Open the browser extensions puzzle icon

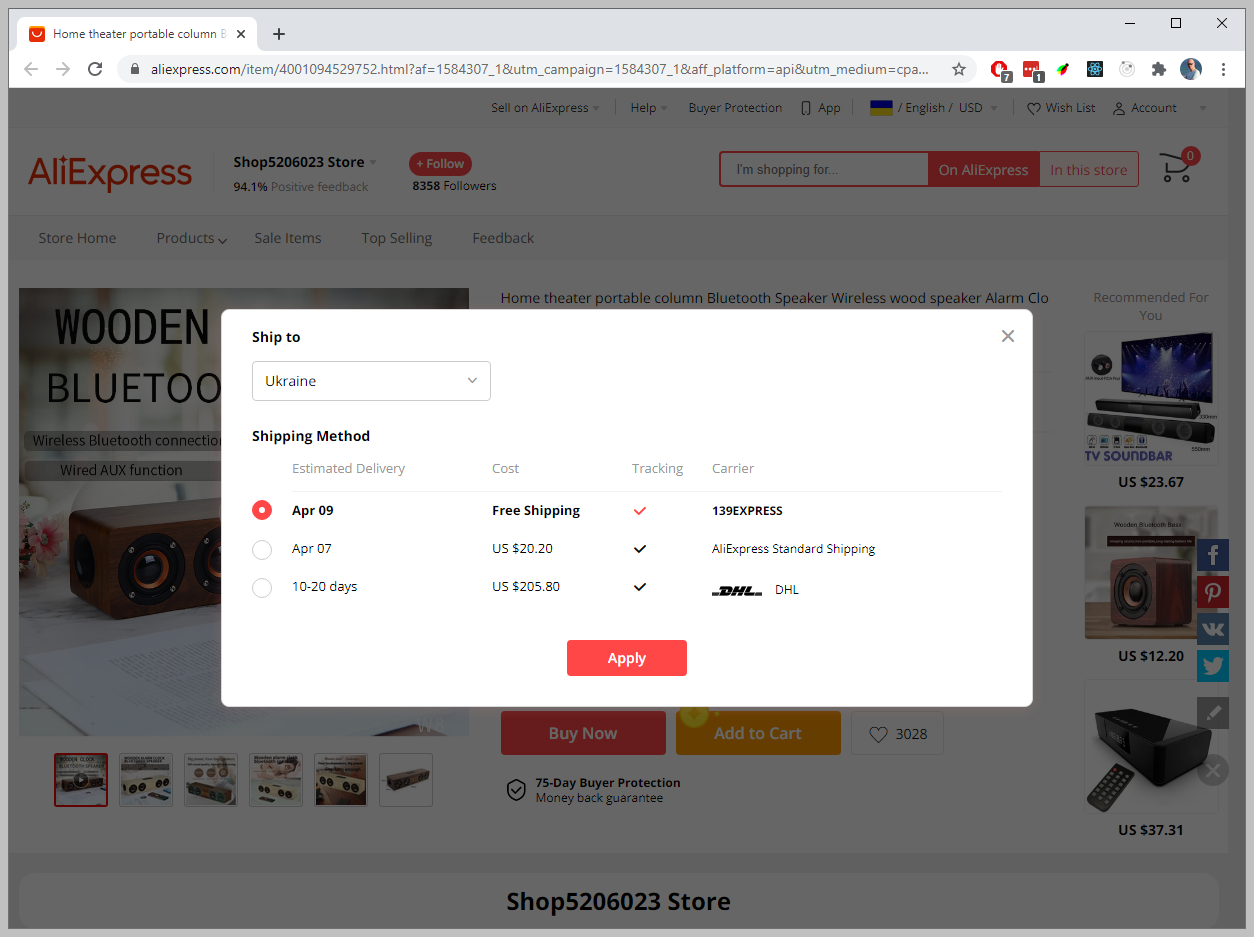[1159, 69]
